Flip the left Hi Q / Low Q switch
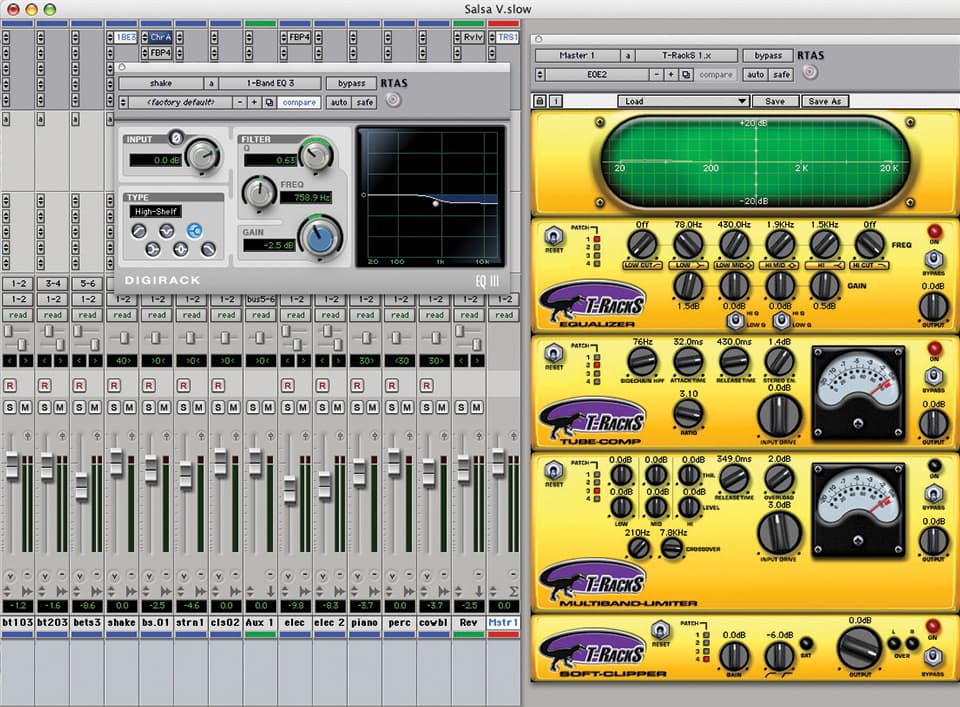Screen dimensions: 960x707 (x=735, y=320)
